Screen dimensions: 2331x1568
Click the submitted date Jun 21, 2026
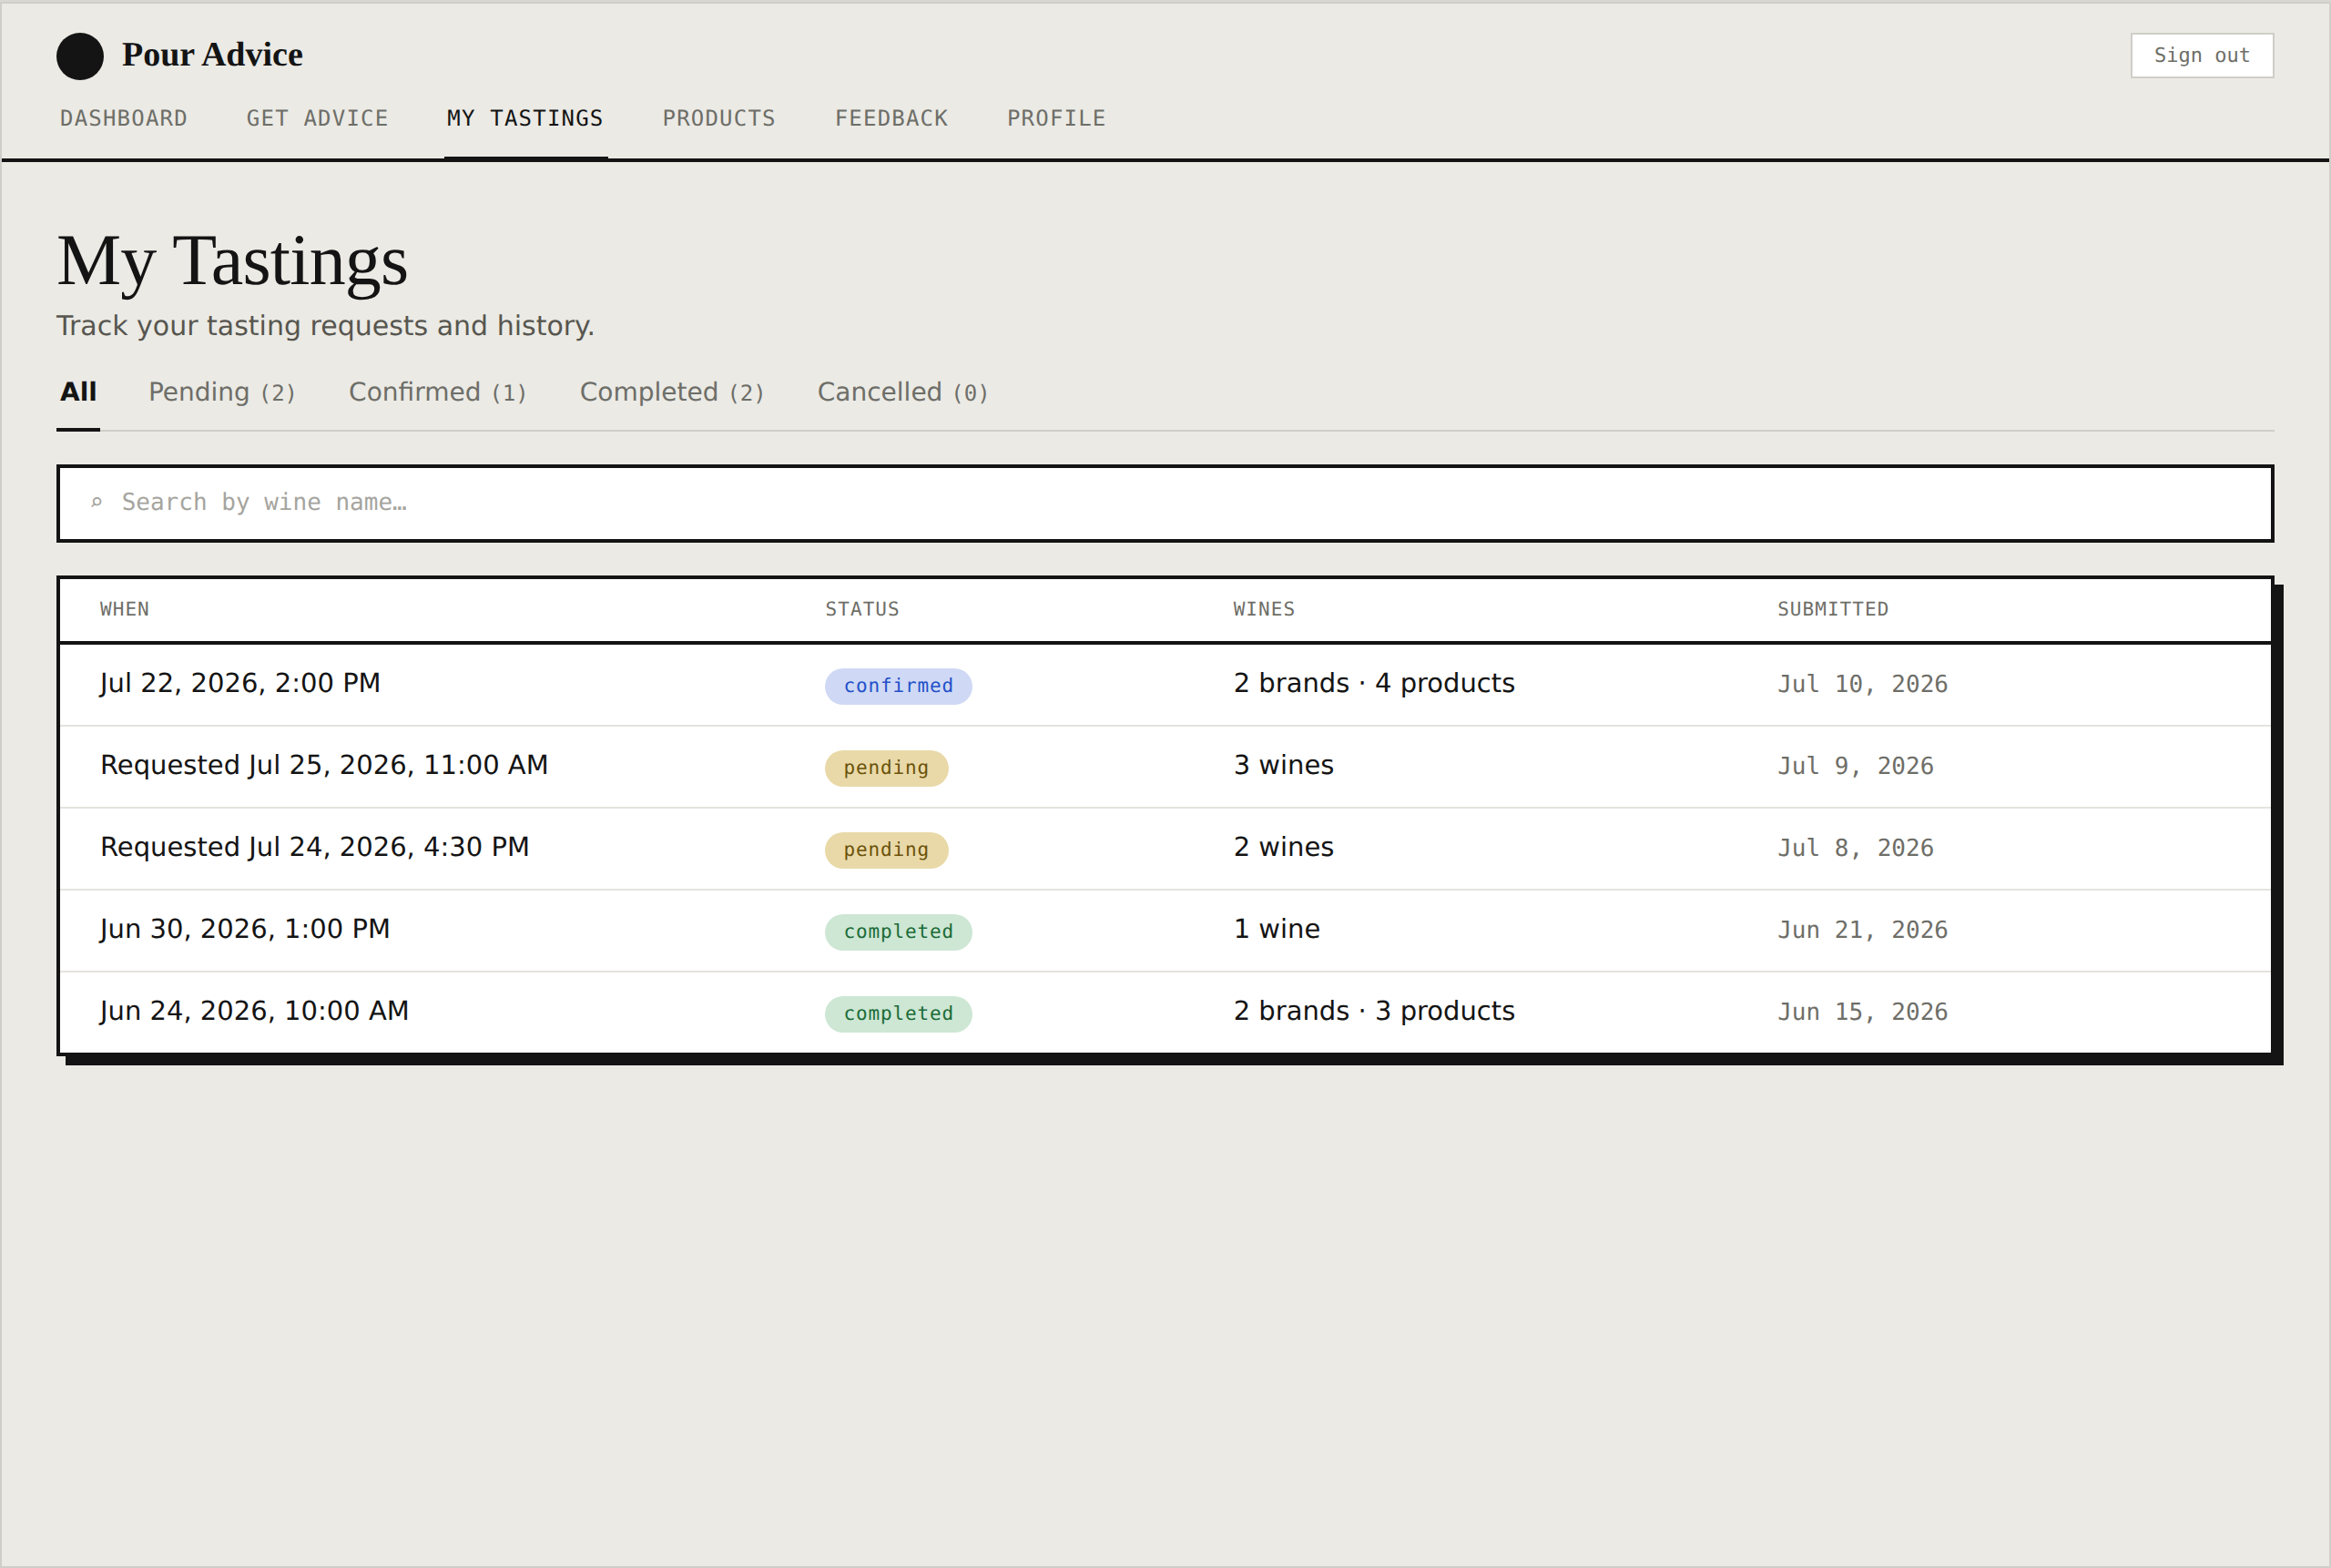pos(1862,930)
